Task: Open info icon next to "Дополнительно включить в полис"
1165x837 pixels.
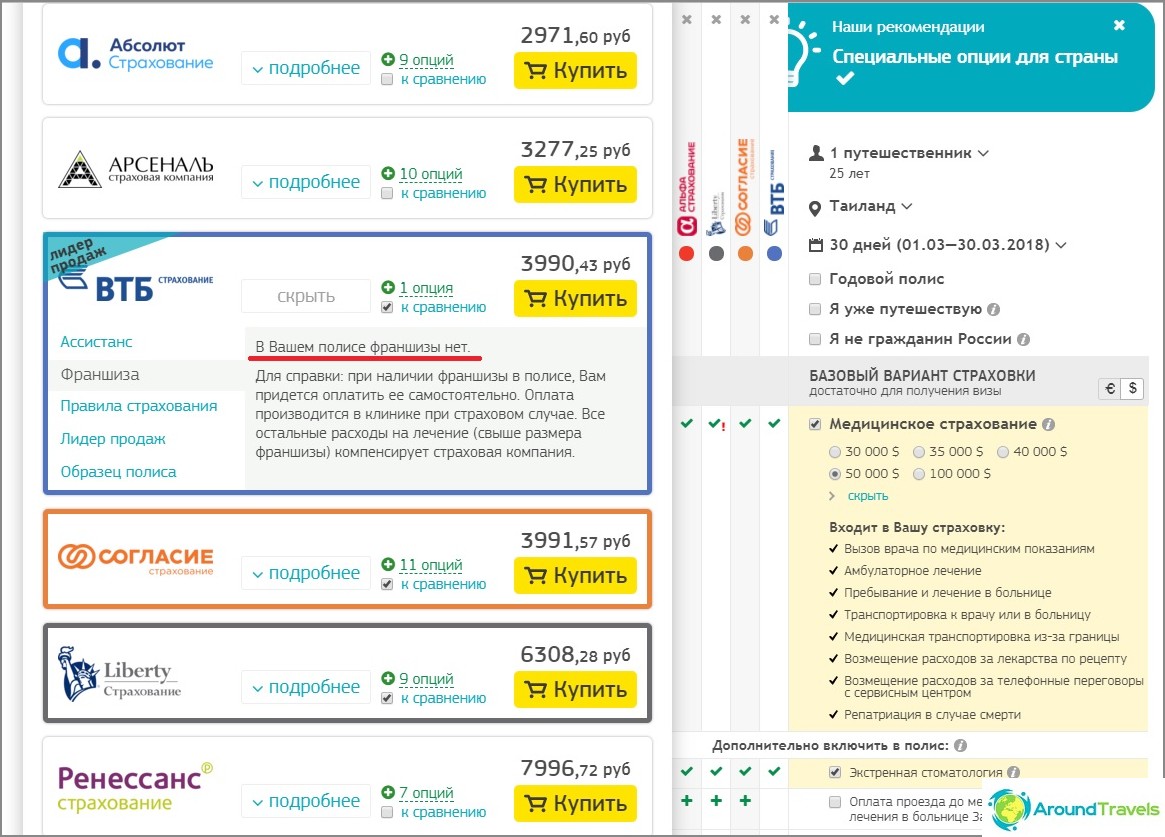Action: (961, 746)
